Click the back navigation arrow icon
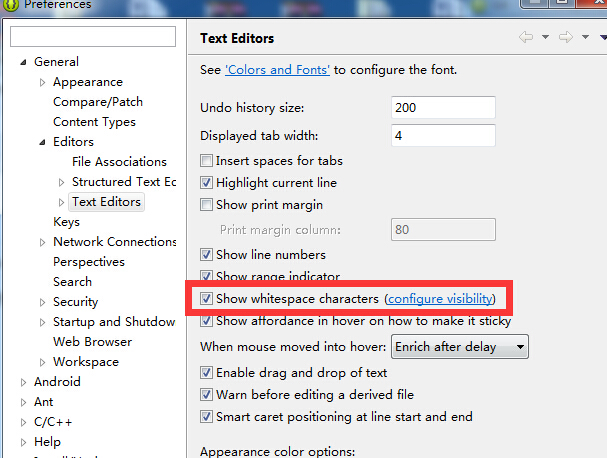The image size is (607, 458). pos(526,38)
